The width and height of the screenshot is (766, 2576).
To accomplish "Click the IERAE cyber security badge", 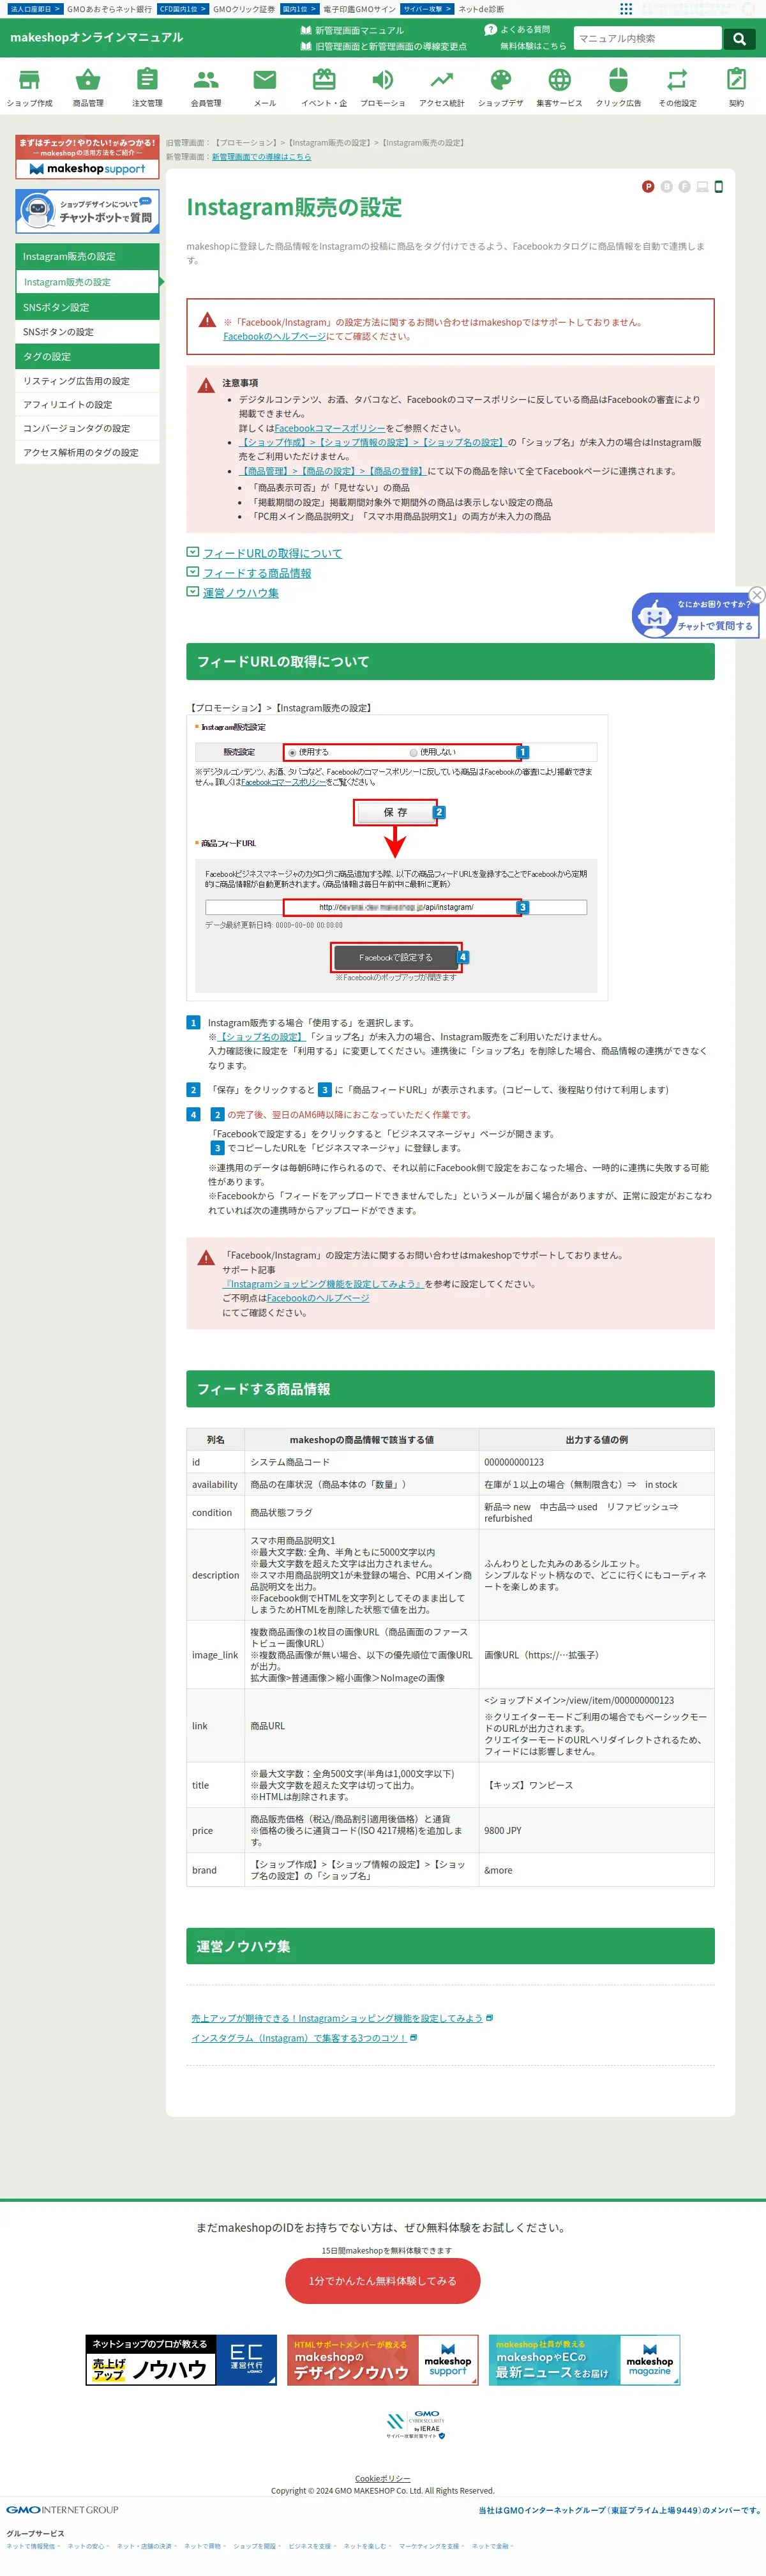I will coord(416,2425).
